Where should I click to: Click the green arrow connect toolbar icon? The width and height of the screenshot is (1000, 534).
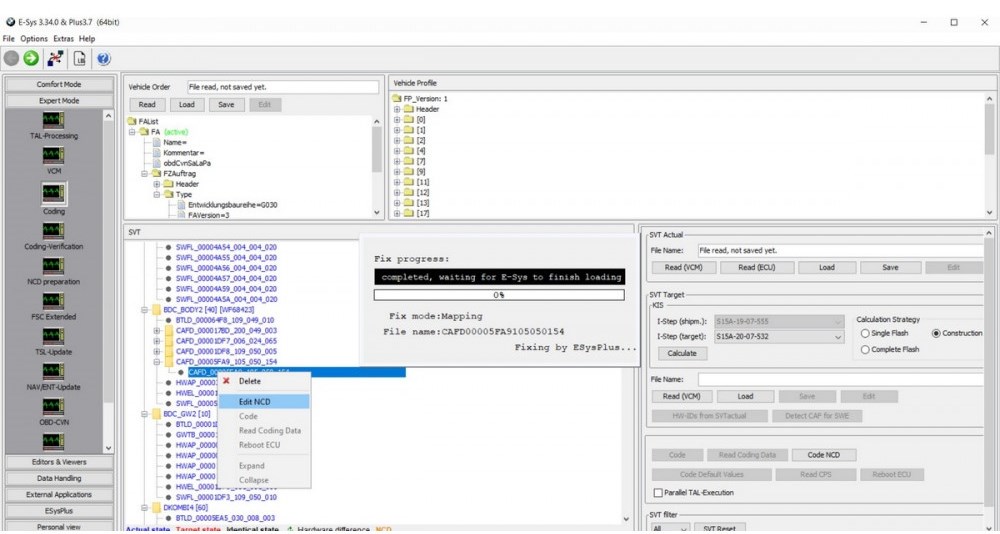point(32,59)
